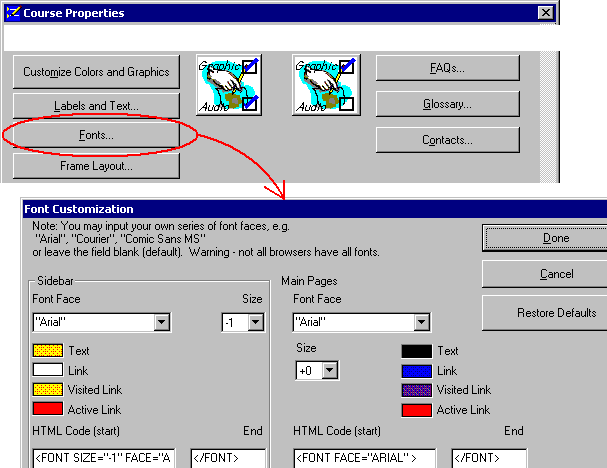Pick the Sidebar Text yellow color swatch
The height and width of the screenshot is (468, 607).
pyautogui.click(x=48, y=350)
